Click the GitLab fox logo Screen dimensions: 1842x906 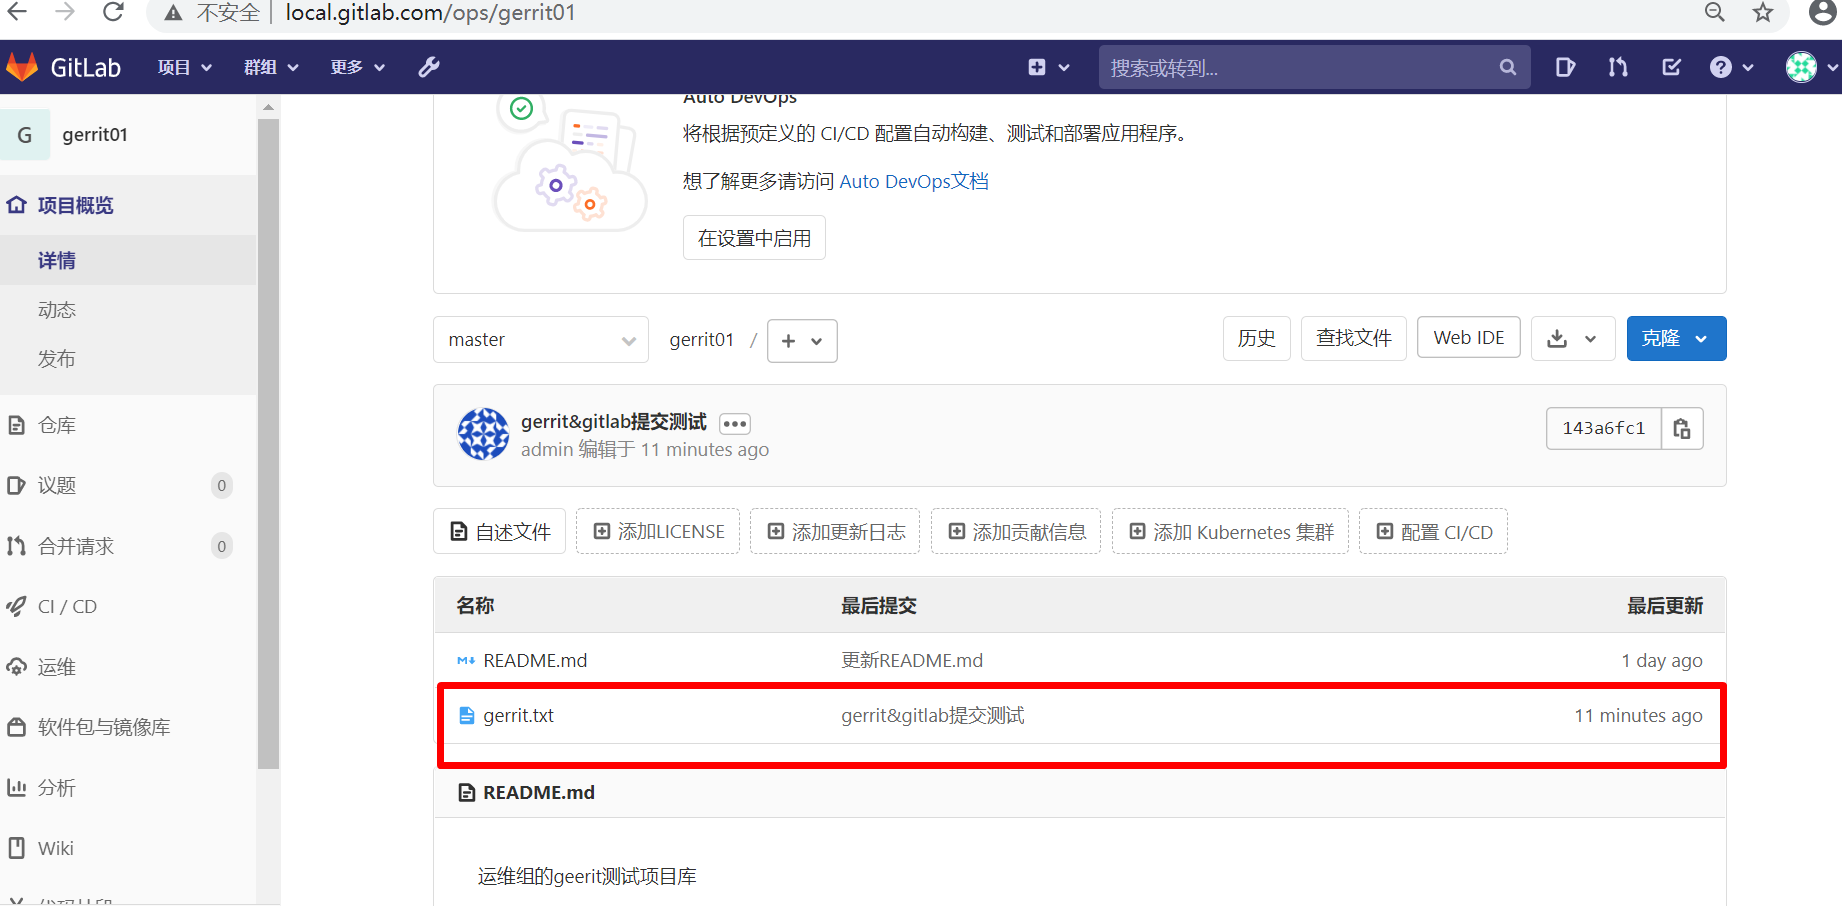22,67
